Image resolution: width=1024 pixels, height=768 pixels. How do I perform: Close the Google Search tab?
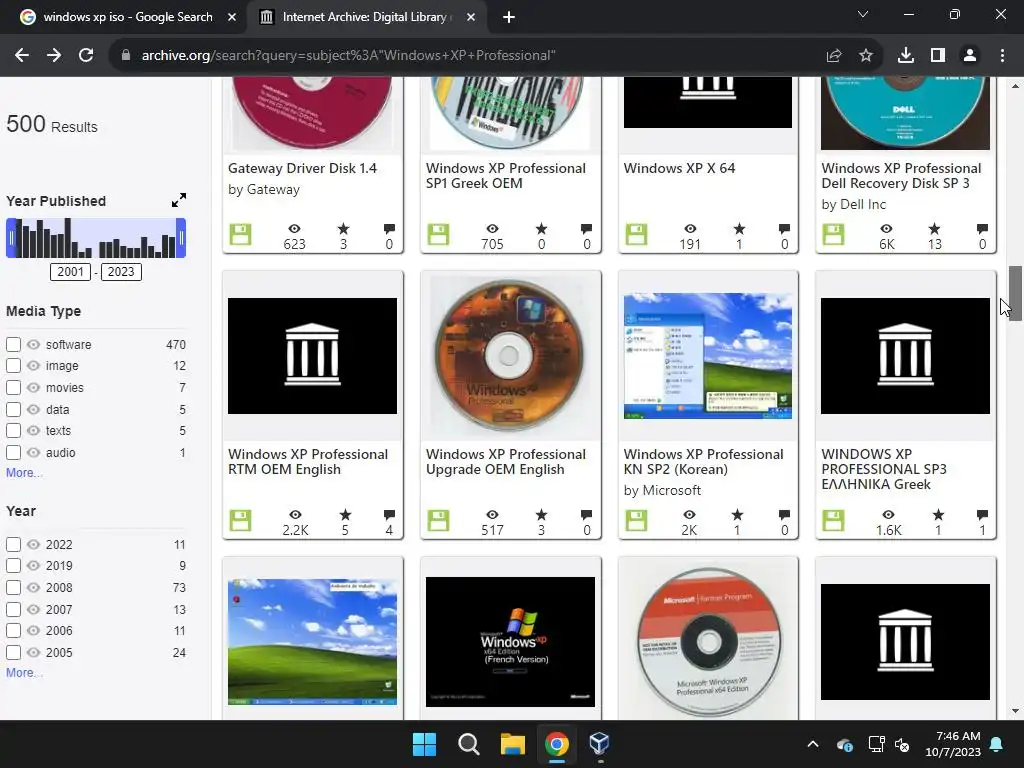pyautogui.click(x=232, y=17)
